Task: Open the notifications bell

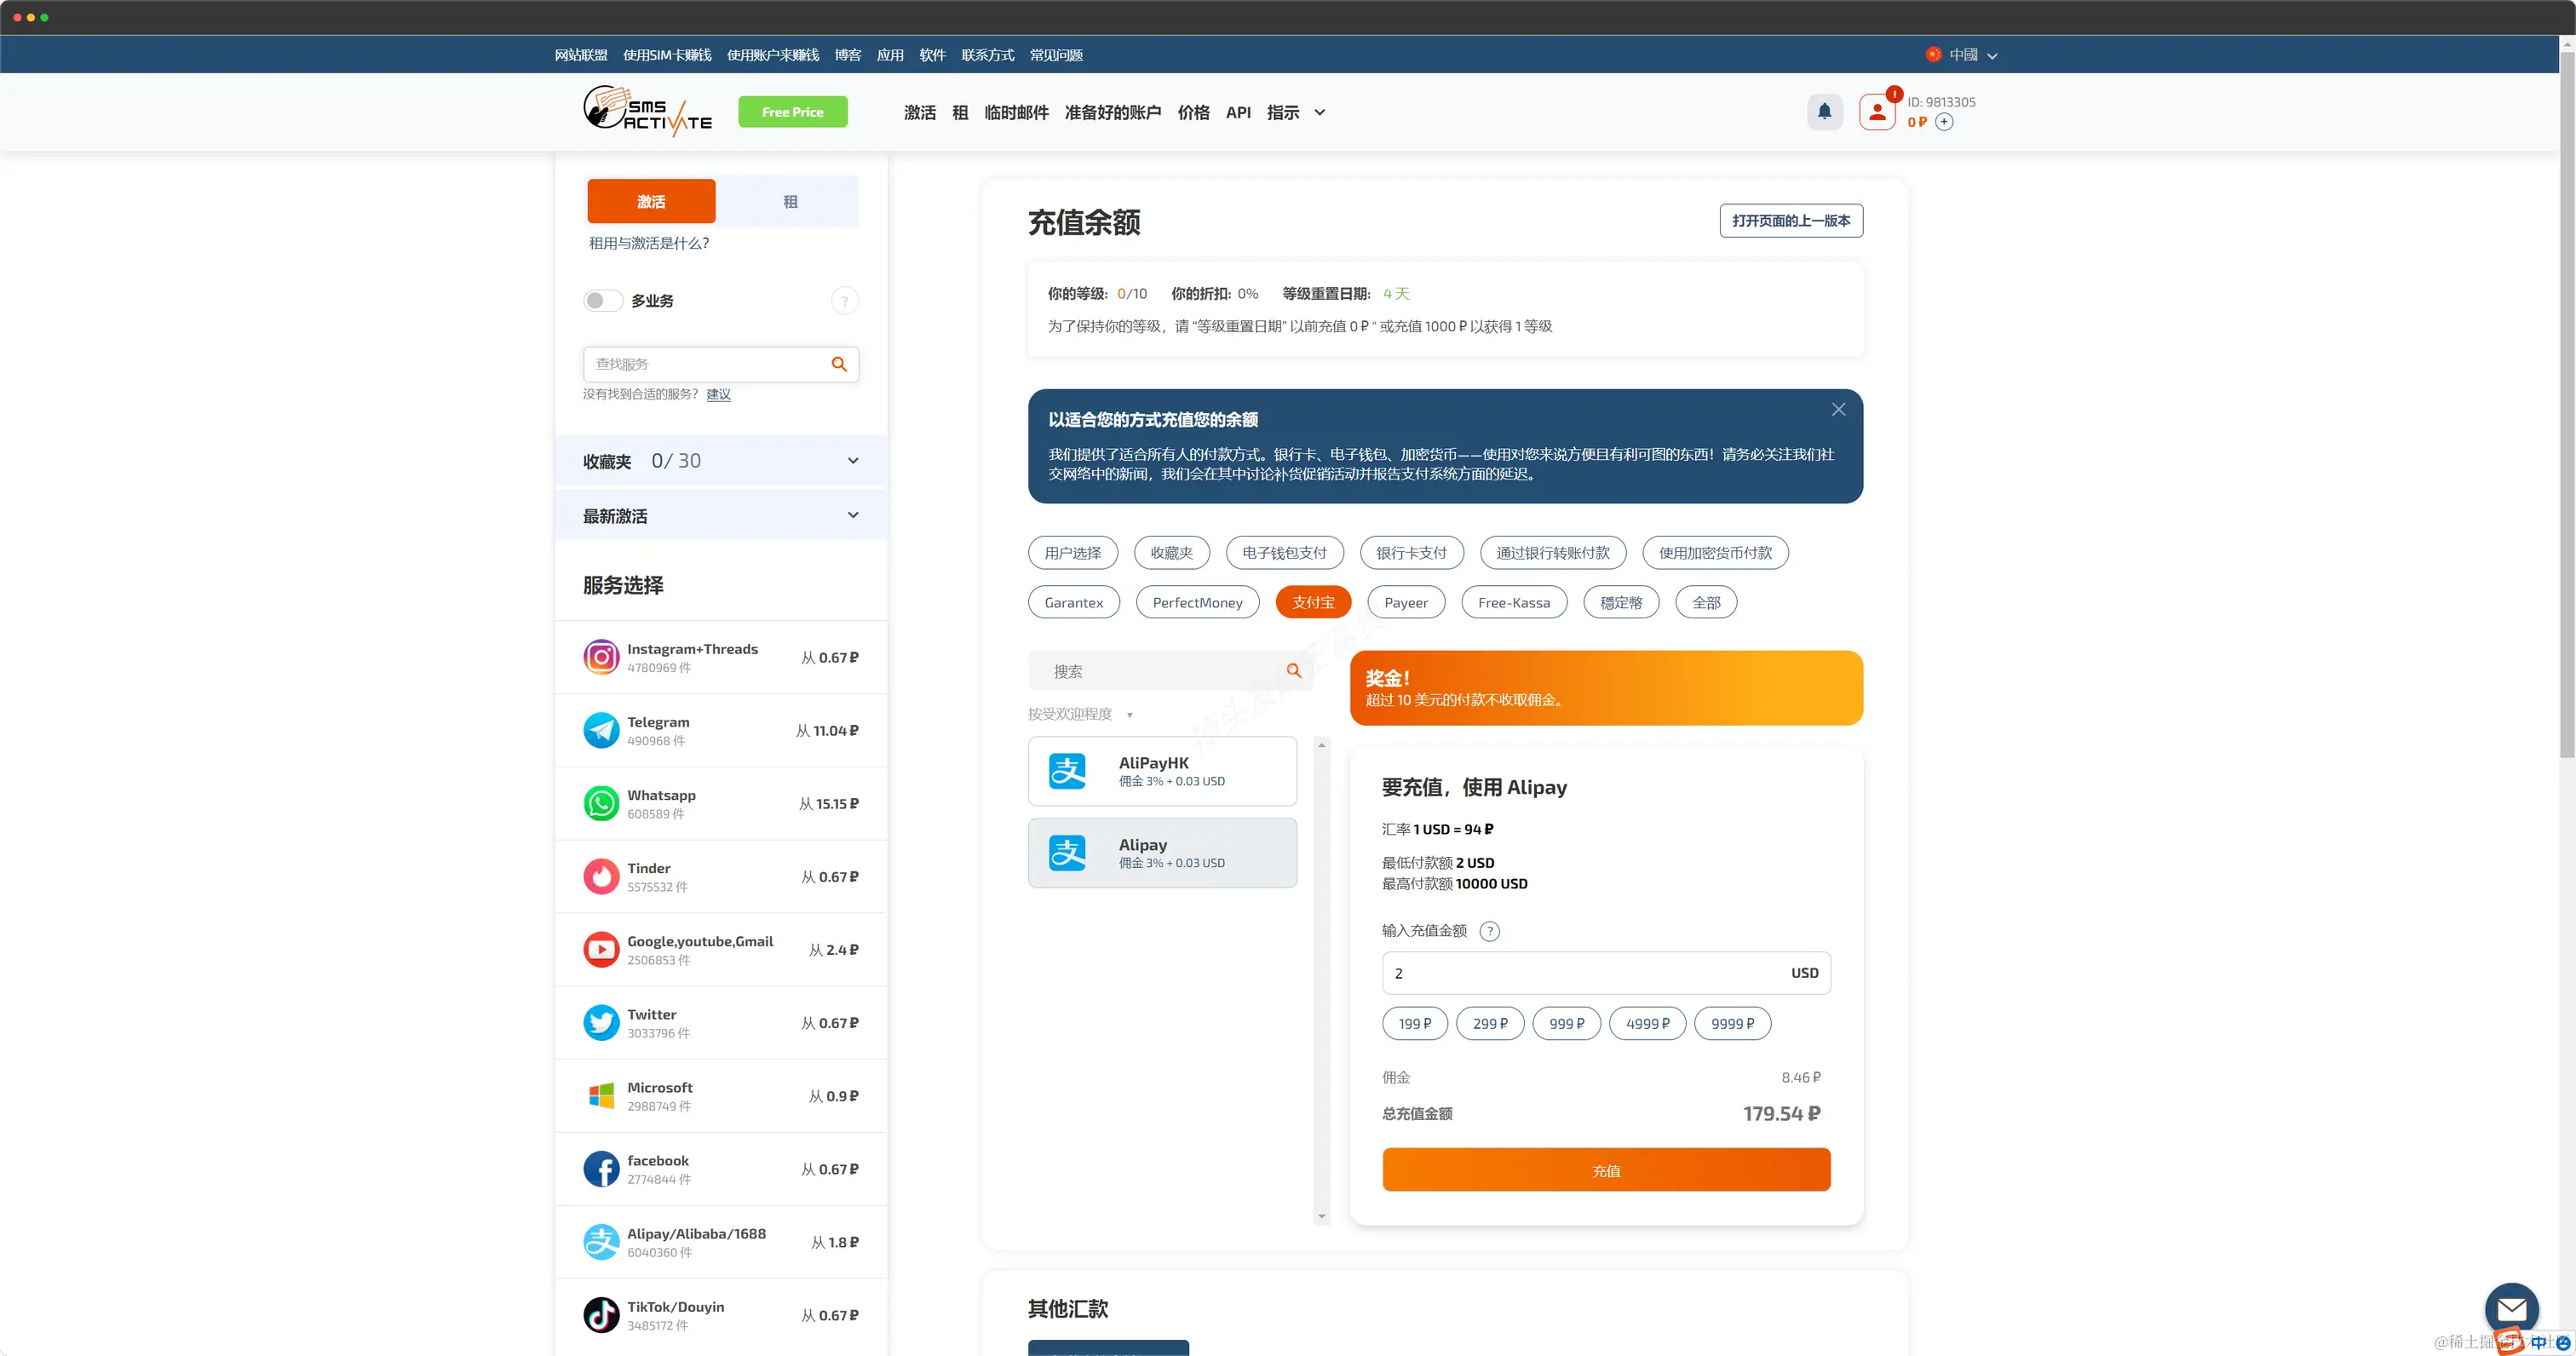Action: point(1824,112)
